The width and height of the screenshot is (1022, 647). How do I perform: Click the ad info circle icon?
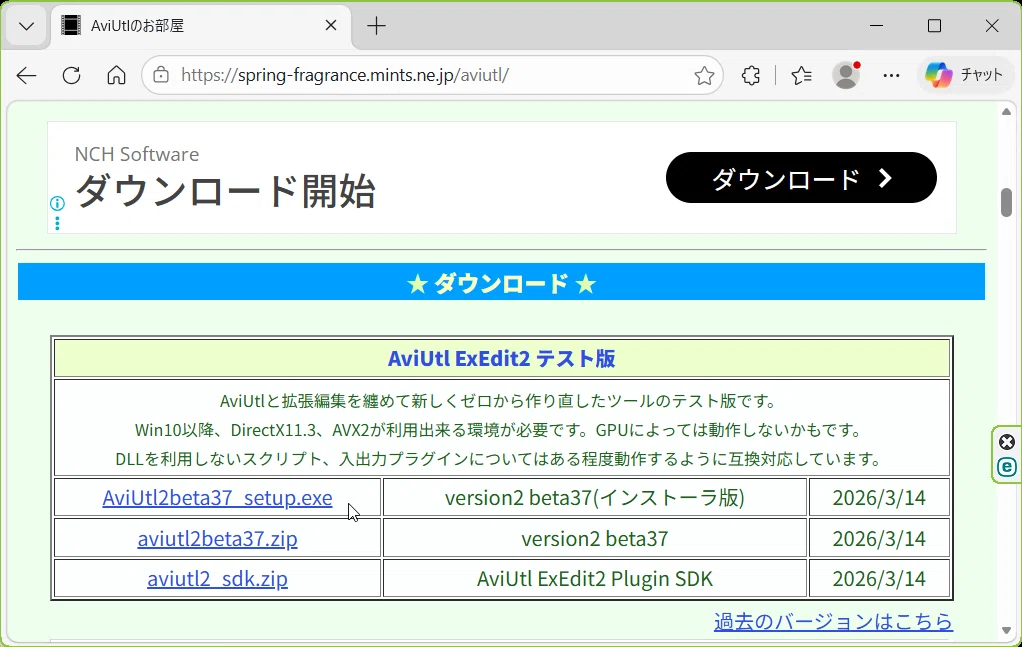click(x=57, y=203)
